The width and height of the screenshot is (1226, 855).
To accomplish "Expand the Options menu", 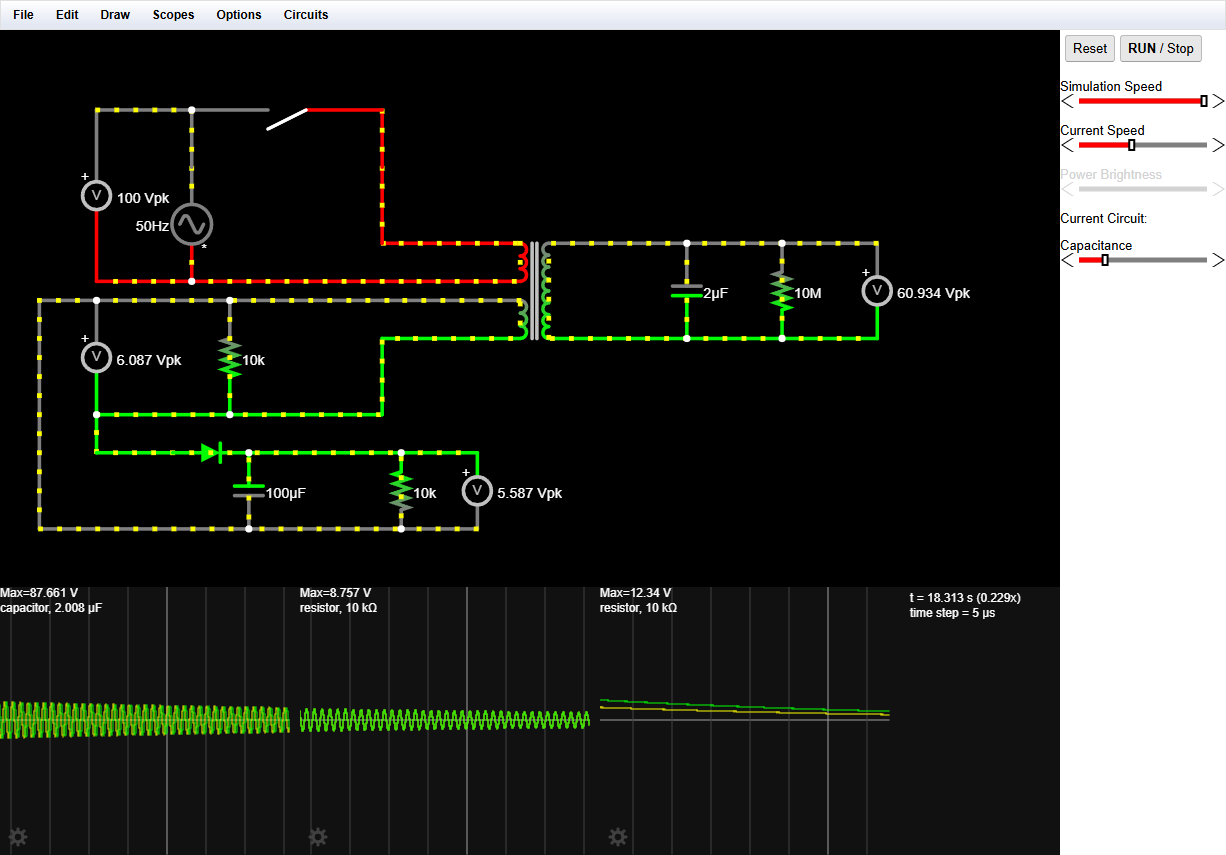I will [239, 15].
